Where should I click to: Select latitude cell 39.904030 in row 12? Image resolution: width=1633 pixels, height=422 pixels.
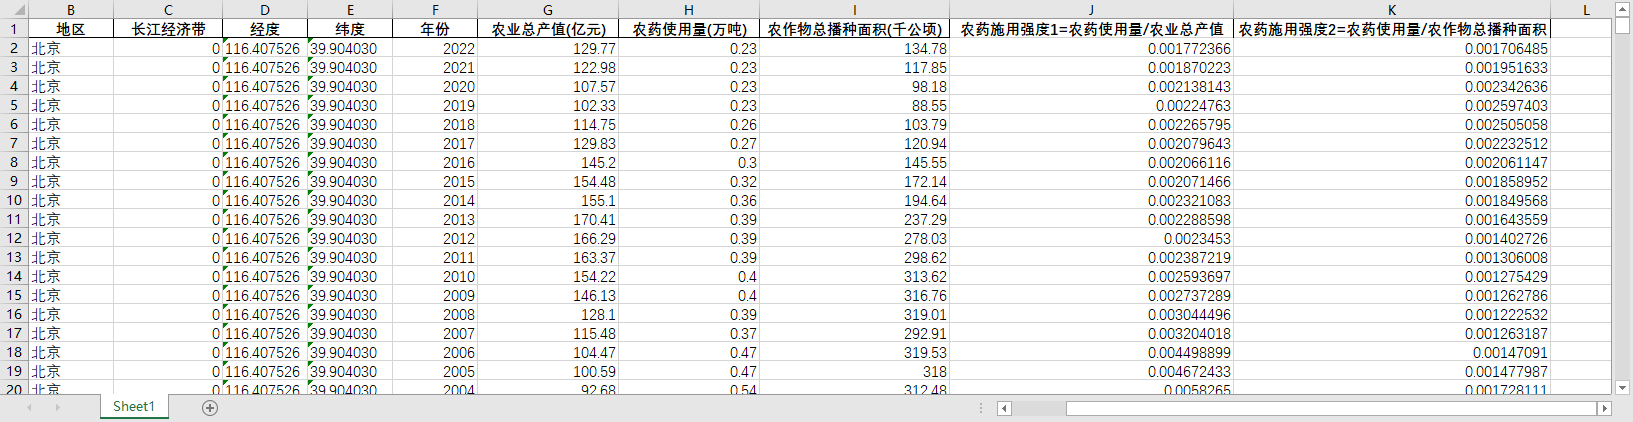350,238
